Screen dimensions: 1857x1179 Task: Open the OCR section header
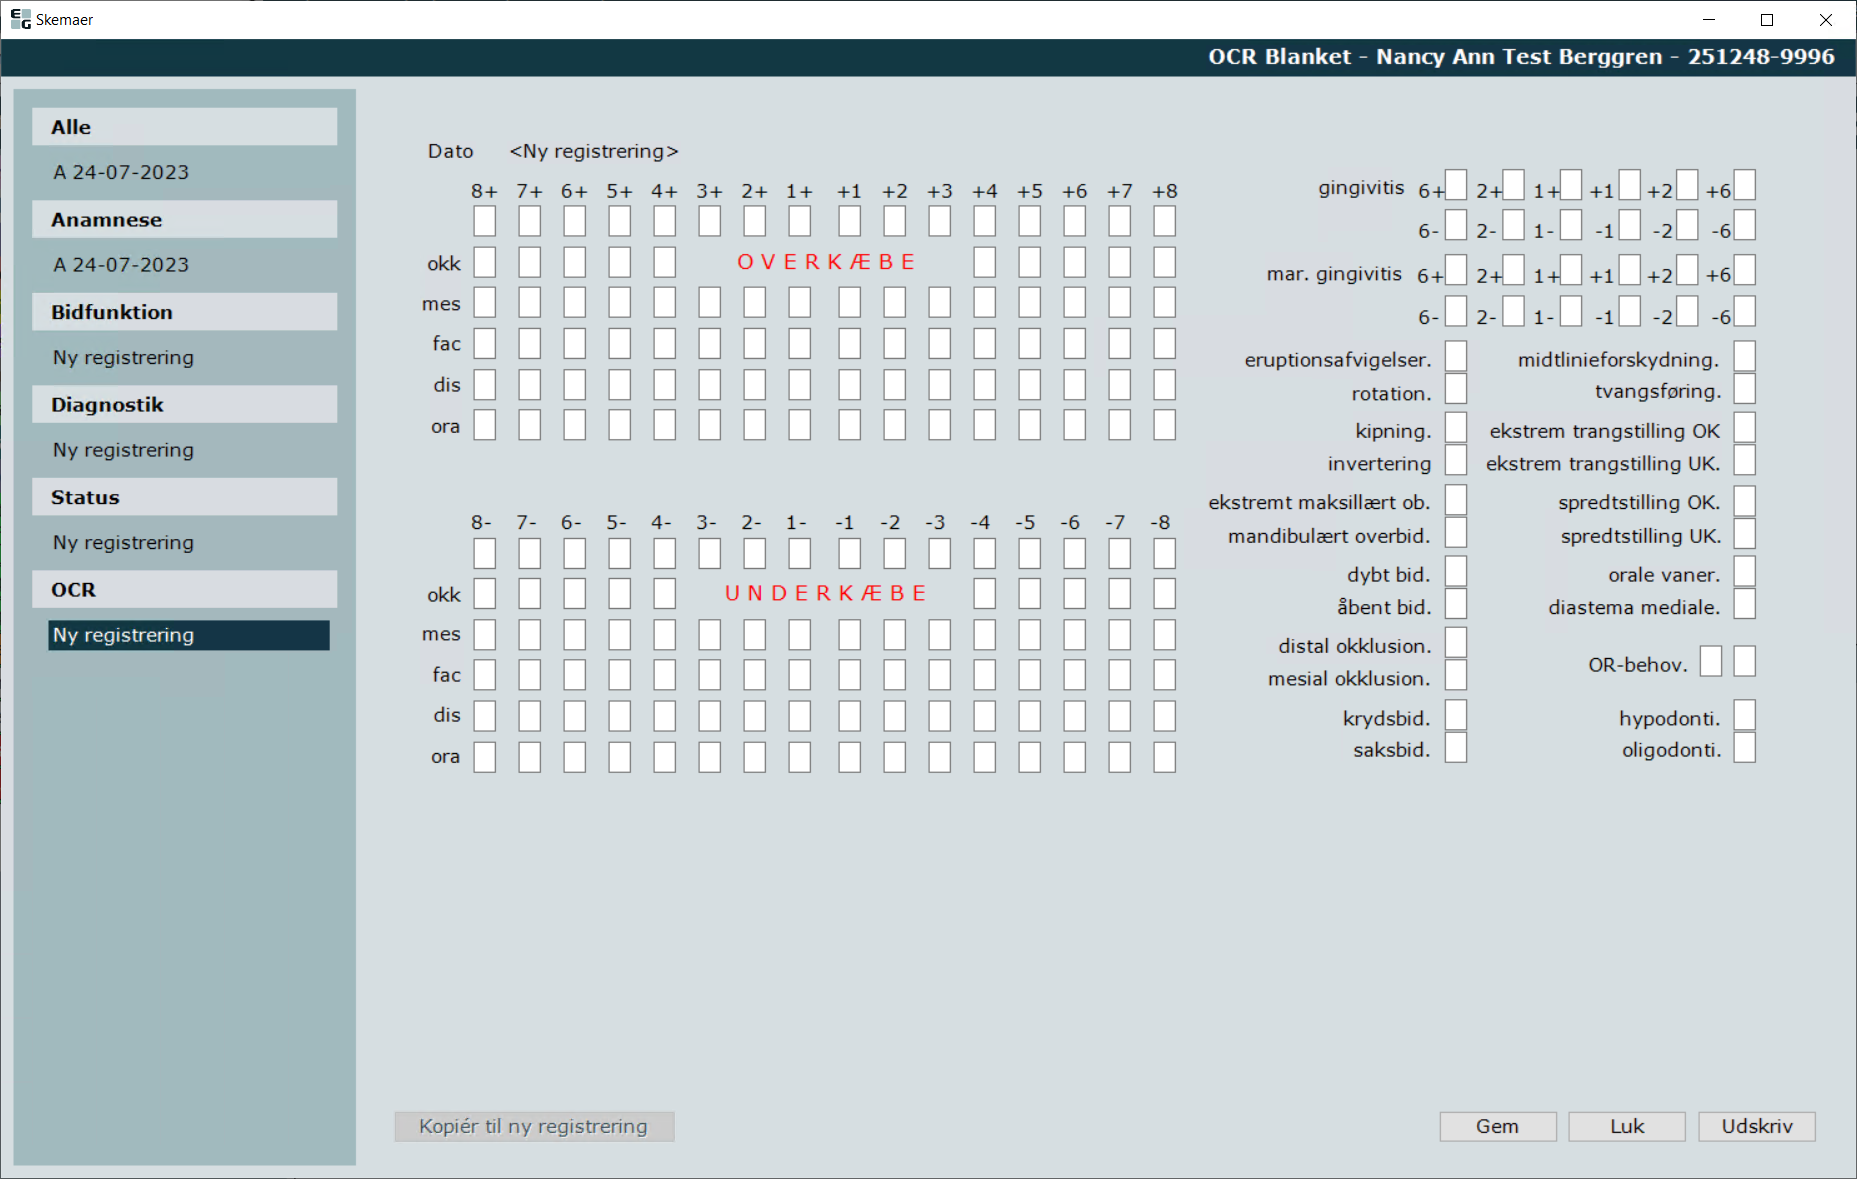pos(184,589)
